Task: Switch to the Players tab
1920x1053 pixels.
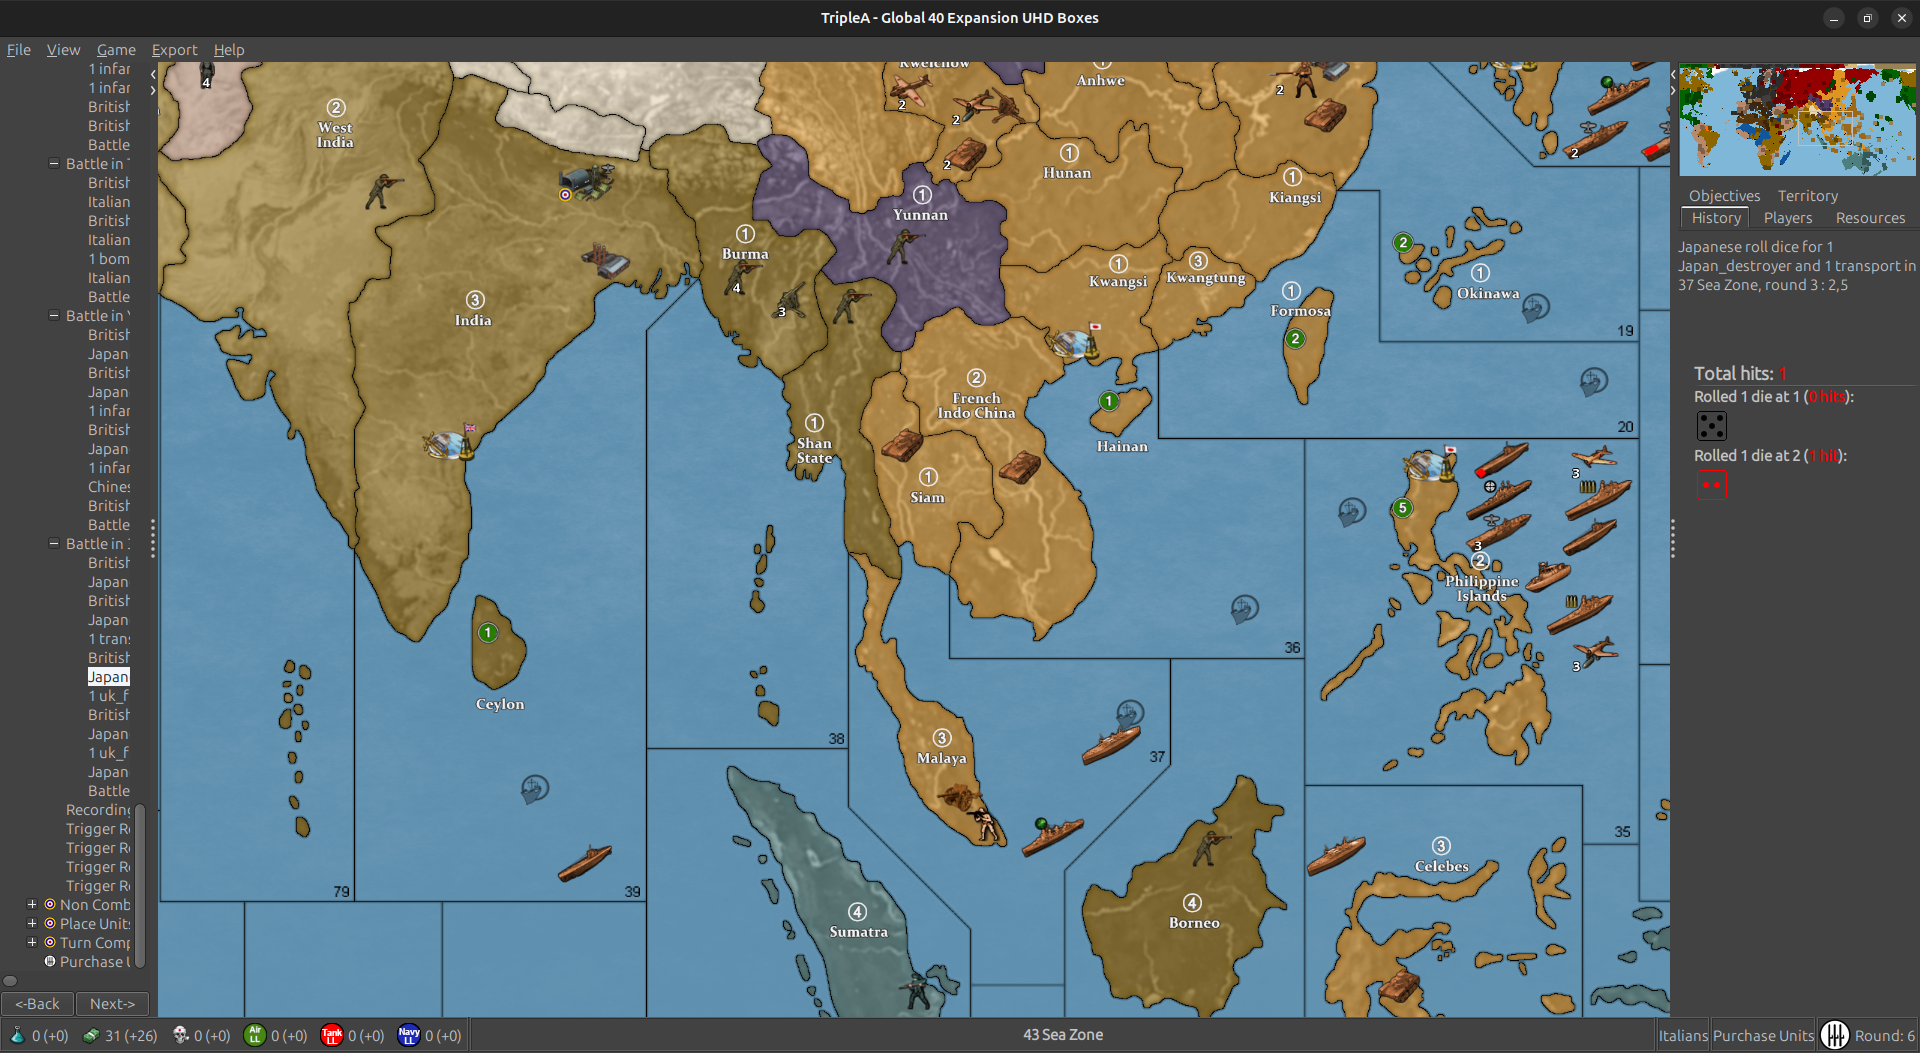Action: tap(1787, 217)
